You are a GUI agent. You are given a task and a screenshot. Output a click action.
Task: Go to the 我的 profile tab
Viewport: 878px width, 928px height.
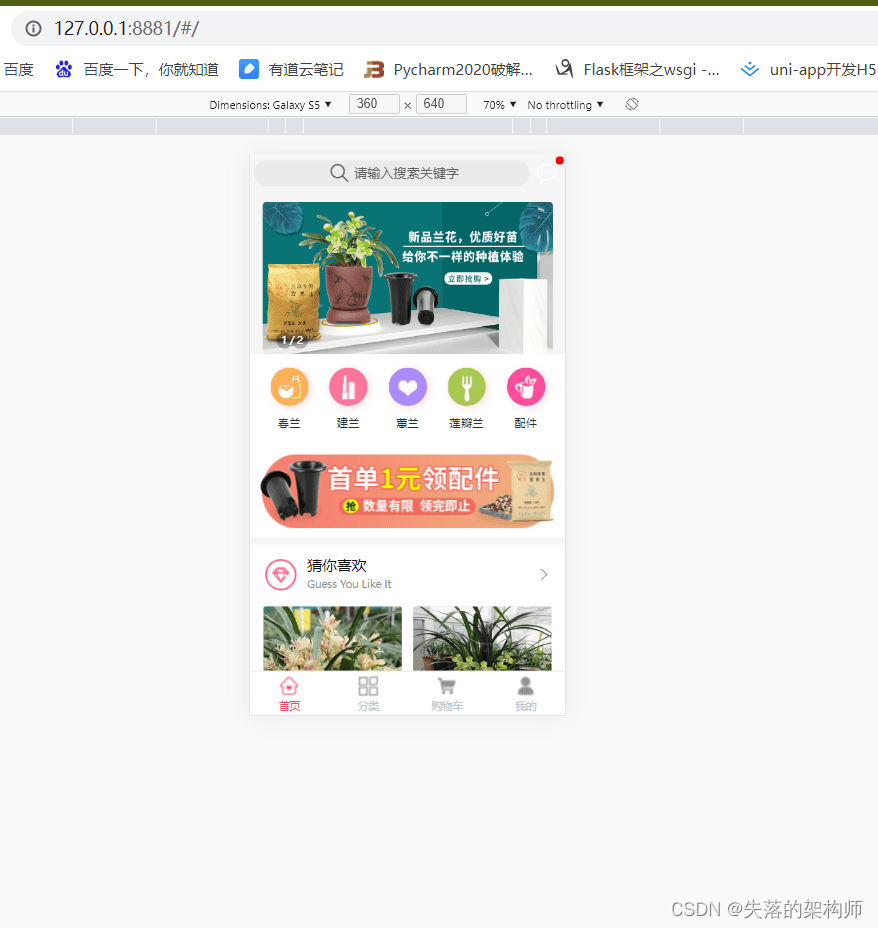(526, 693)
